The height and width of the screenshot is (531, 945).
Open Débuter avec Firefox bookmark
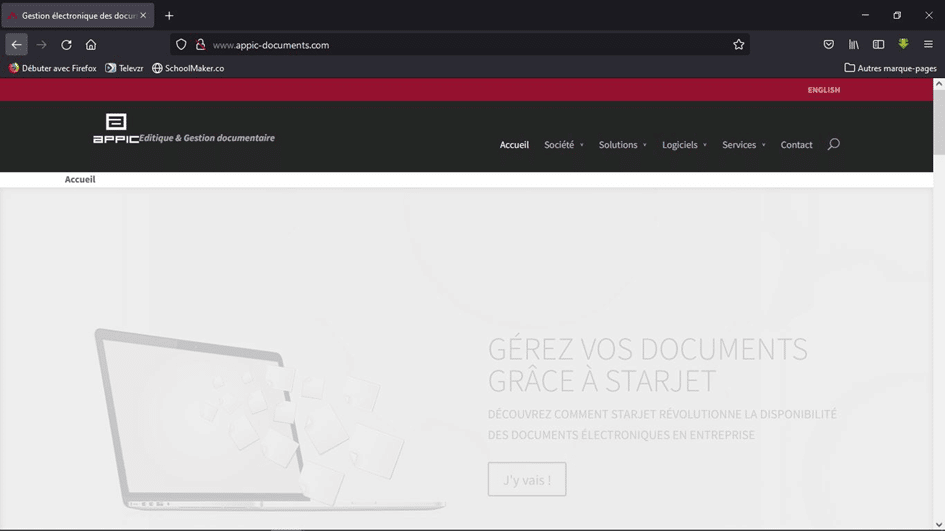pyautogui.click(x=52, y=68)
